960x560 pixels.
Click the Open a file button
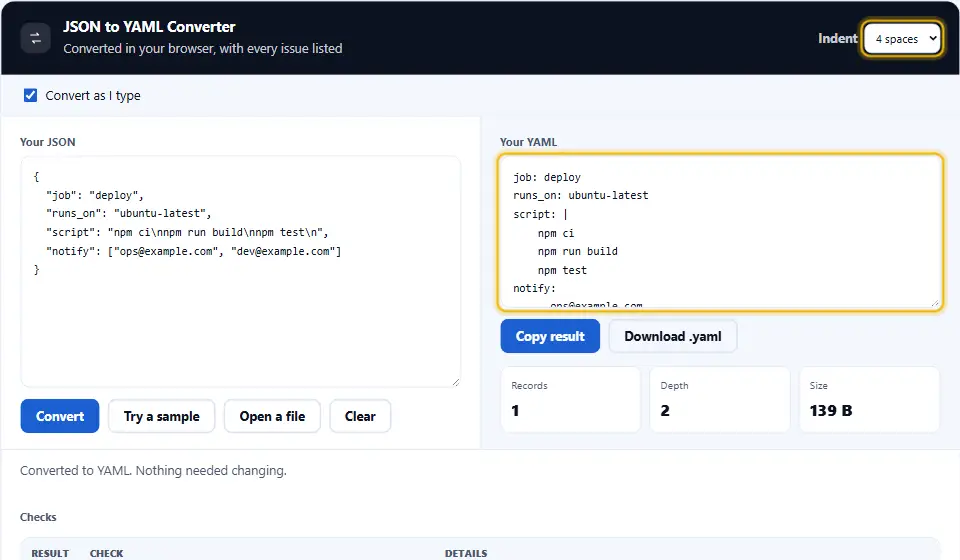pos(272,416)
